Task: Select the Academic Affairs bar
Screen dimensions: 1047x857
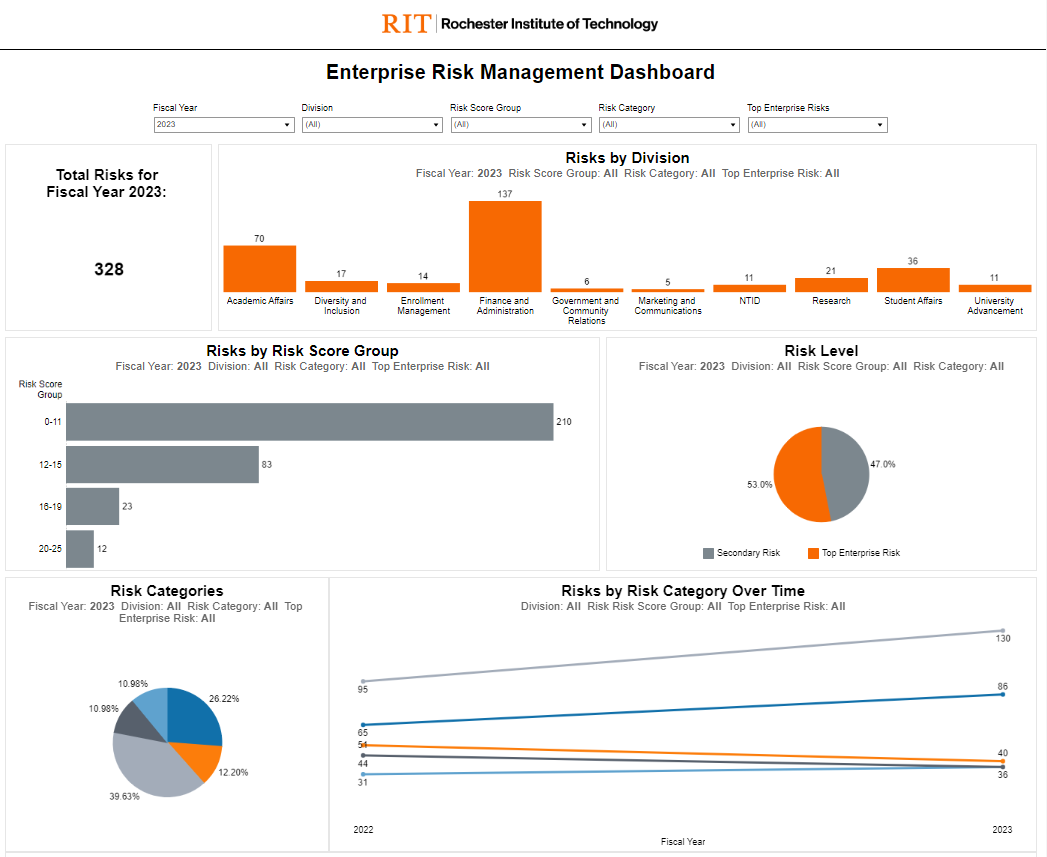Action: click(259, 267)
